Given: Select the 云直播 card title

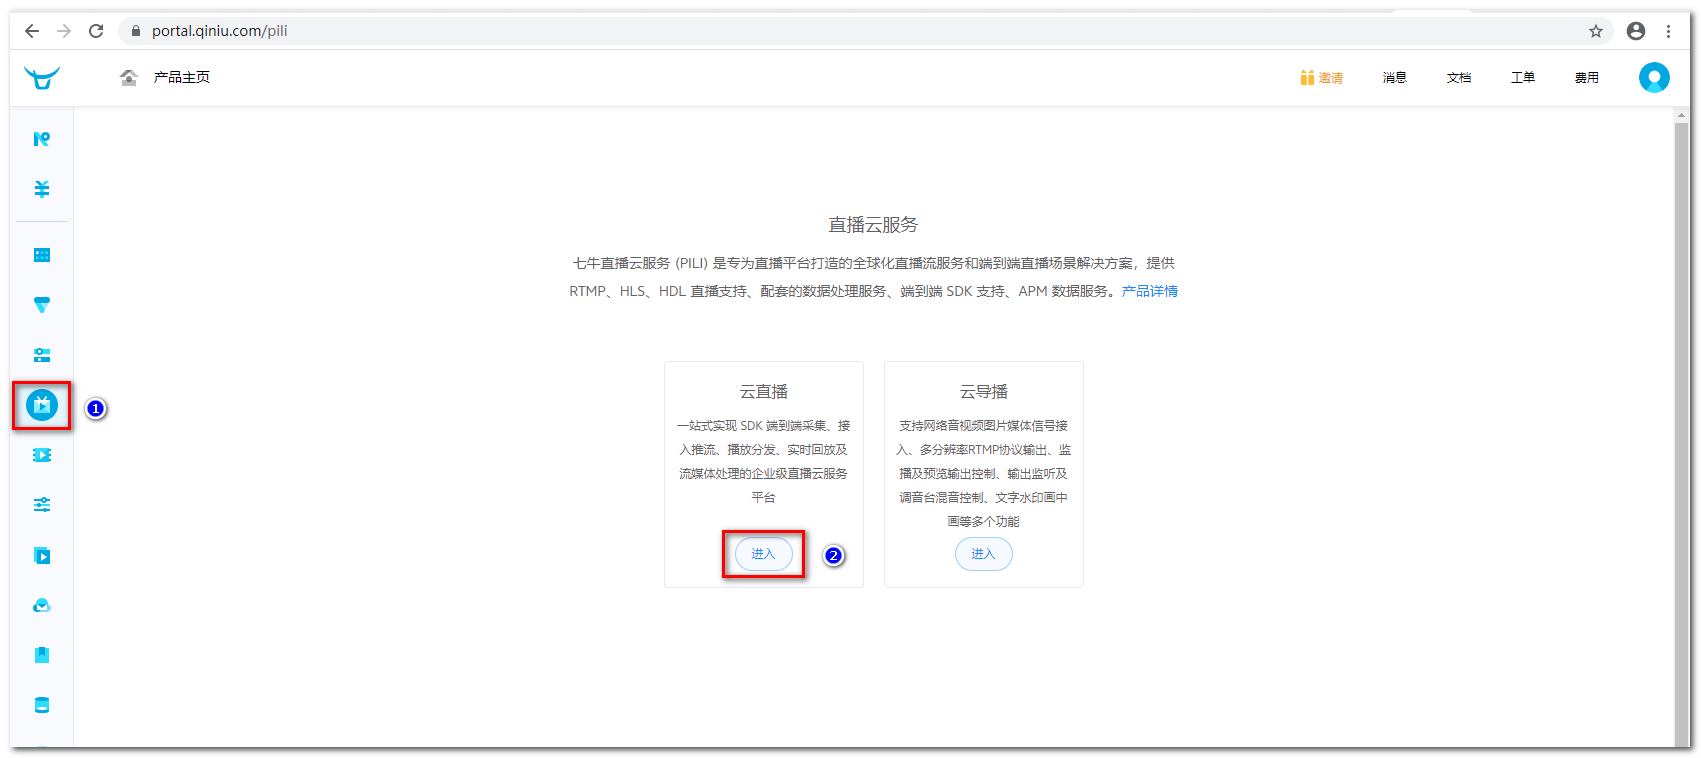Looking at the screenshot, I should click(764, 392).
